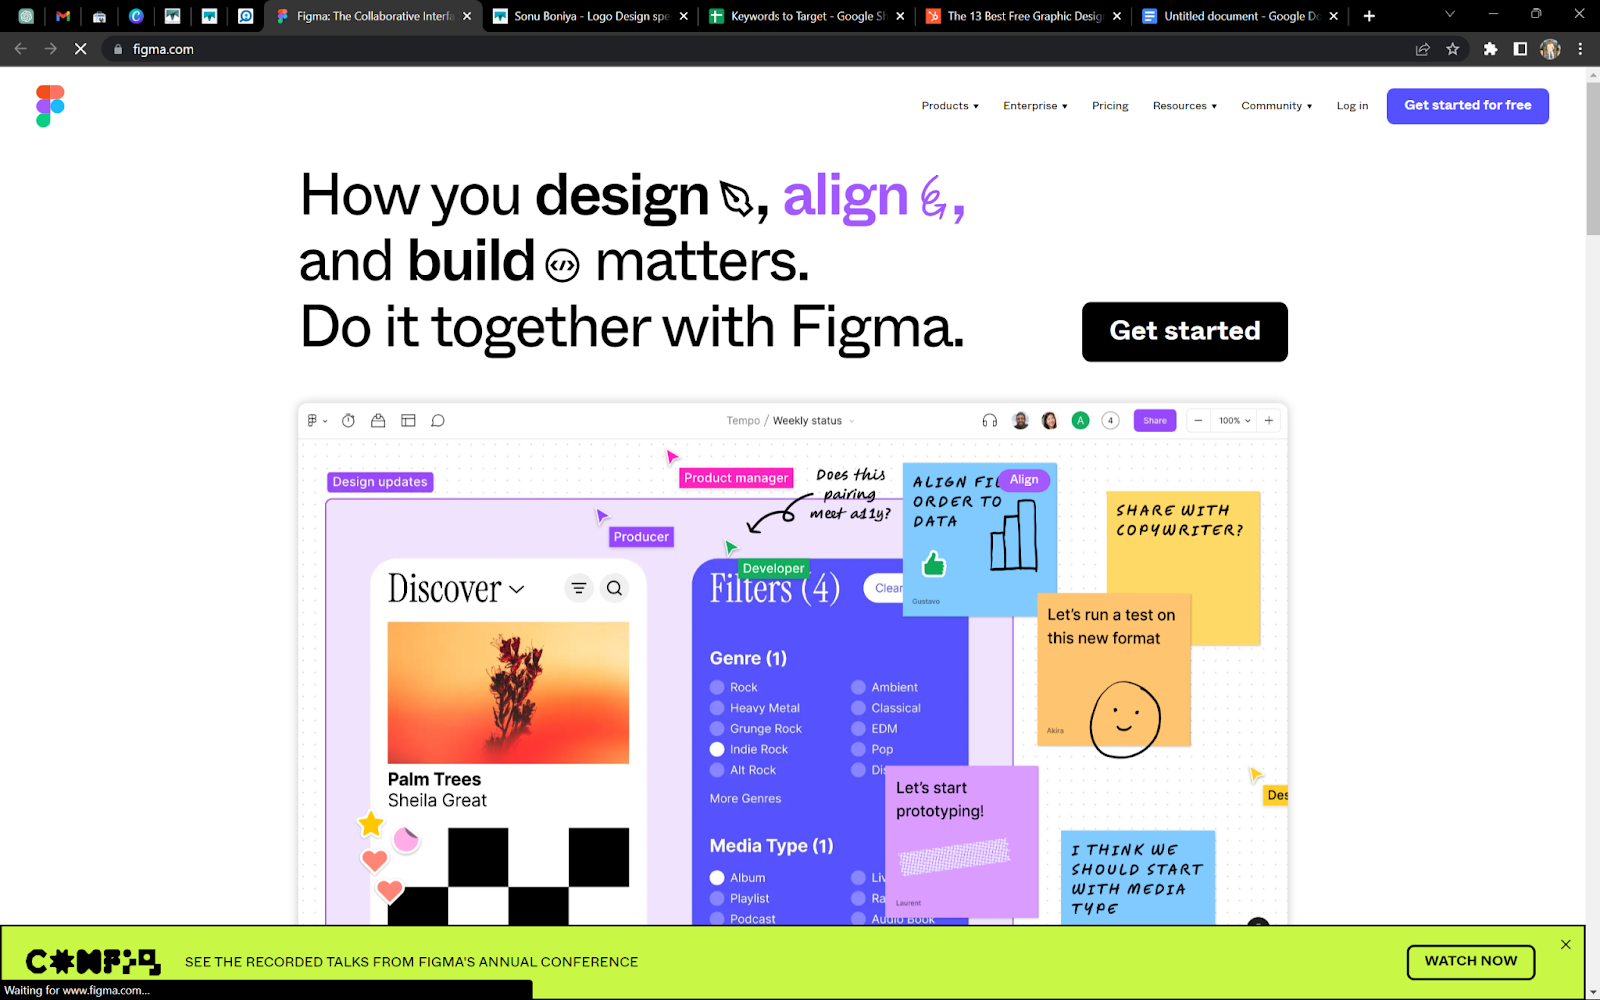1600x1000 pixels.
Task: Click the Get started for free button
Action: (1467, 106)
